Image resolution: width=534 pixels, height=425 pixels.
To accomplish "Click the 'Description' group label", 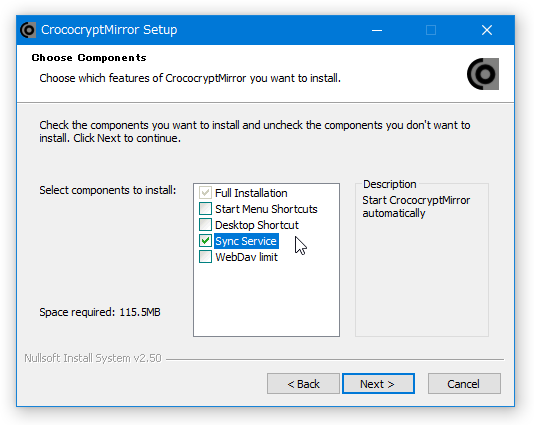I will [389, 184].
